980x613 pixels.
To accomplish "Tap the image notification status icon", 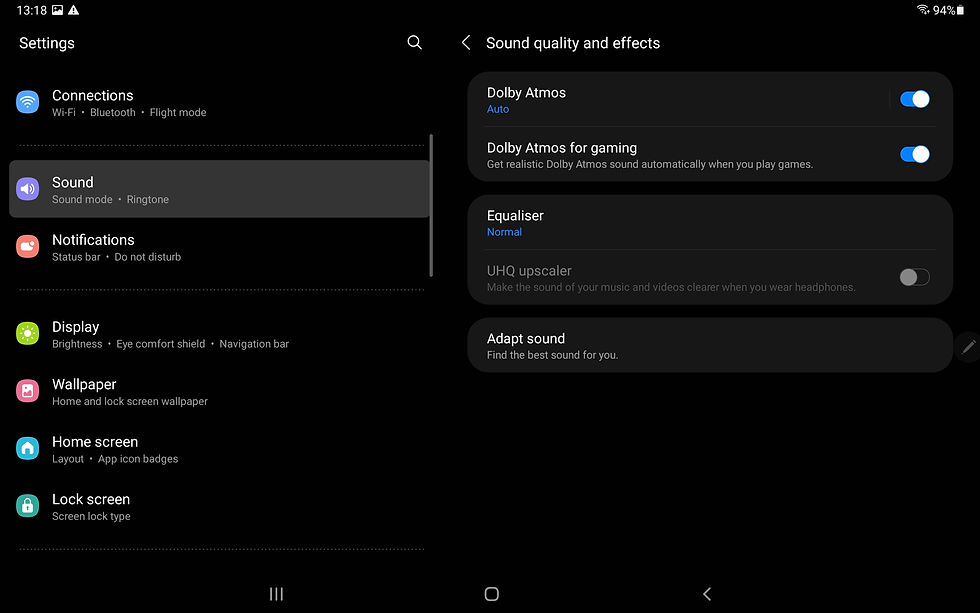I will (58, 10).
